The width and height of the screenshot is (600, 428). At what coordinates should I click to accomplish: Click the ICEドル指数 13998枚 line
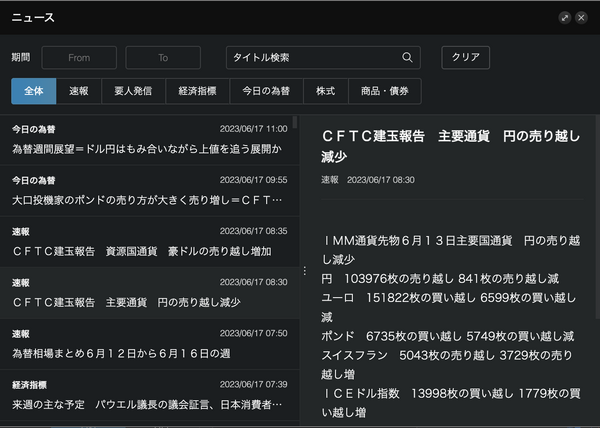coord(451,403)
